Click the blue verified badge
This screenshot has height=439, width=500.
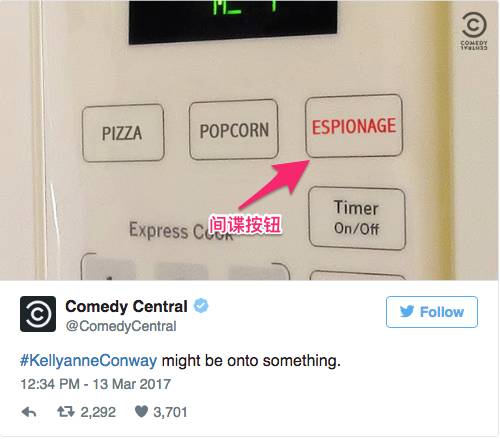[201, 306]
